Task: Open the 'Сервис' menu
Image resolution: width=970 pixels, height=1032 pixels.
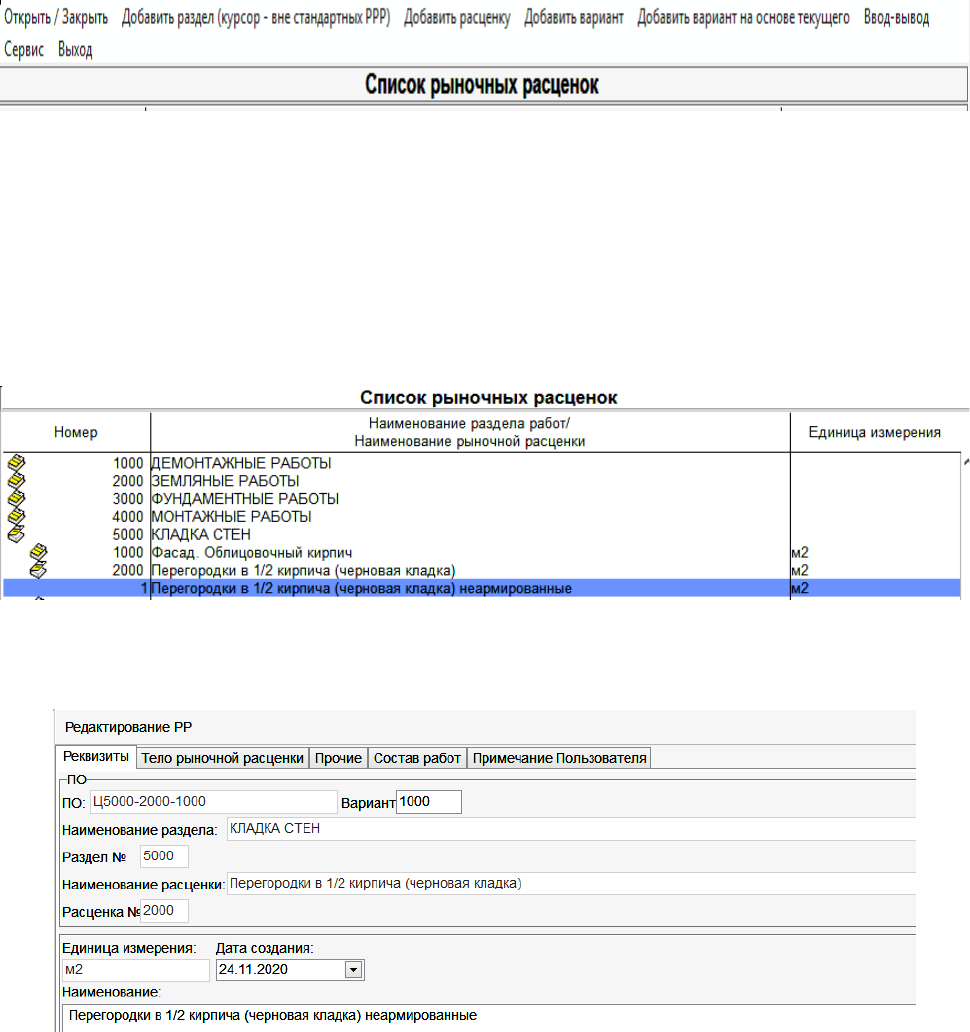Action: 24,49
